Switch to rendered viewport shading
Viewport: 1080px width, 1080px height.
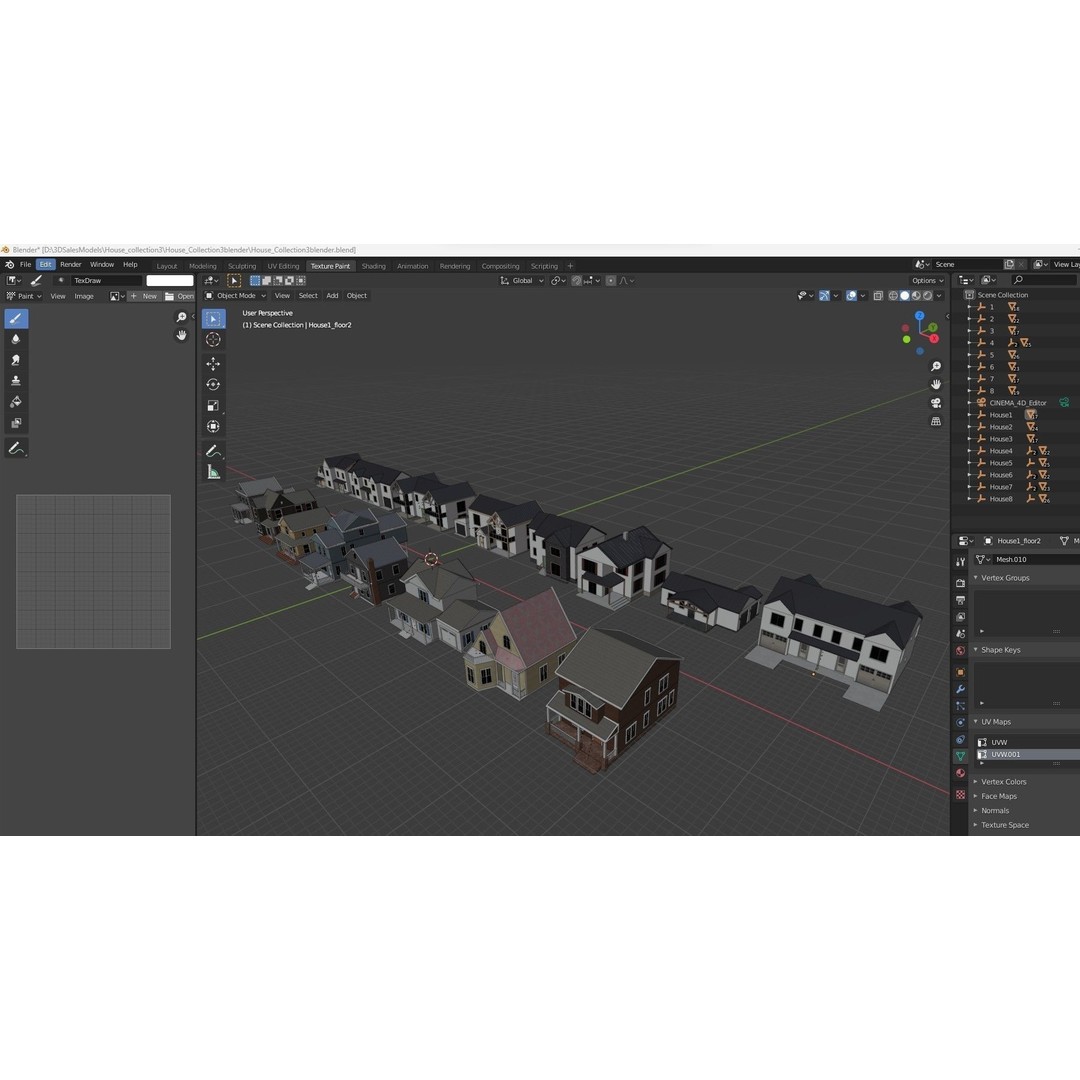[x=928, y=295]
